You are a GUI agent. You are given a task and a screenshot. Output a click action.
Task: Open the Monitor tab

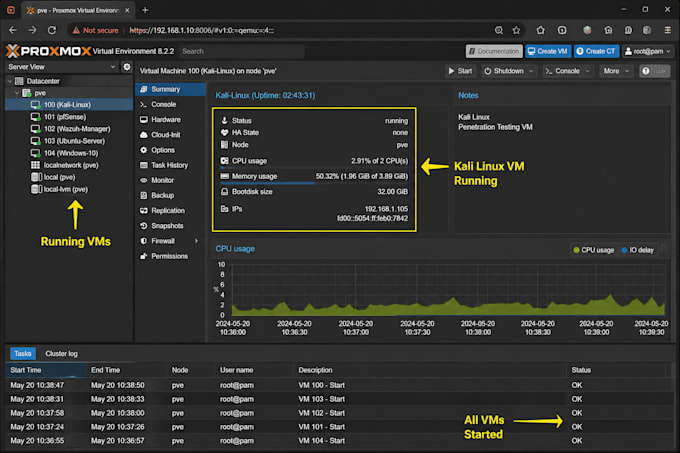[170, 180]
